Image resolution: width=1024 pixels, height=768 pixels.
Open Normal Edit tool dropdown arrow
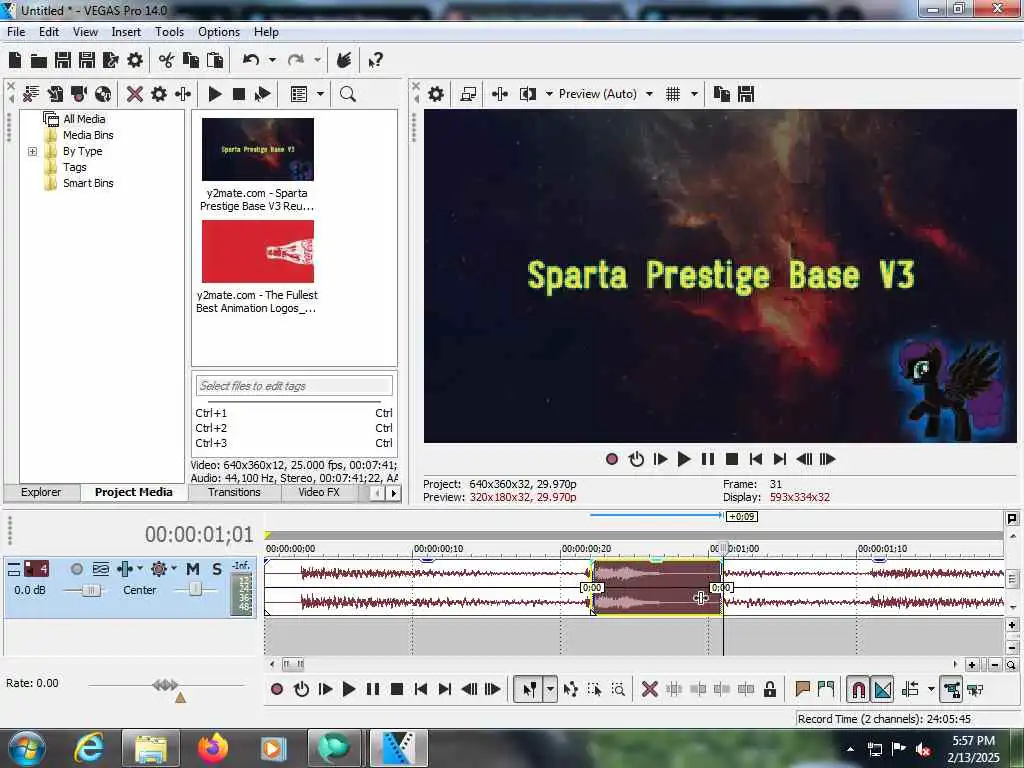(x=551, y=690)
